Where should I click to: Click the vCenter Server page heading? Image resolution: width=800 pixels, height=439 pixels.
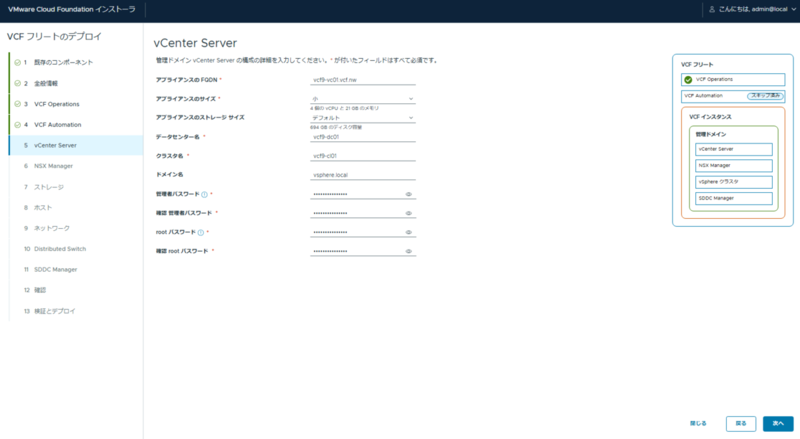coord(195,43)
